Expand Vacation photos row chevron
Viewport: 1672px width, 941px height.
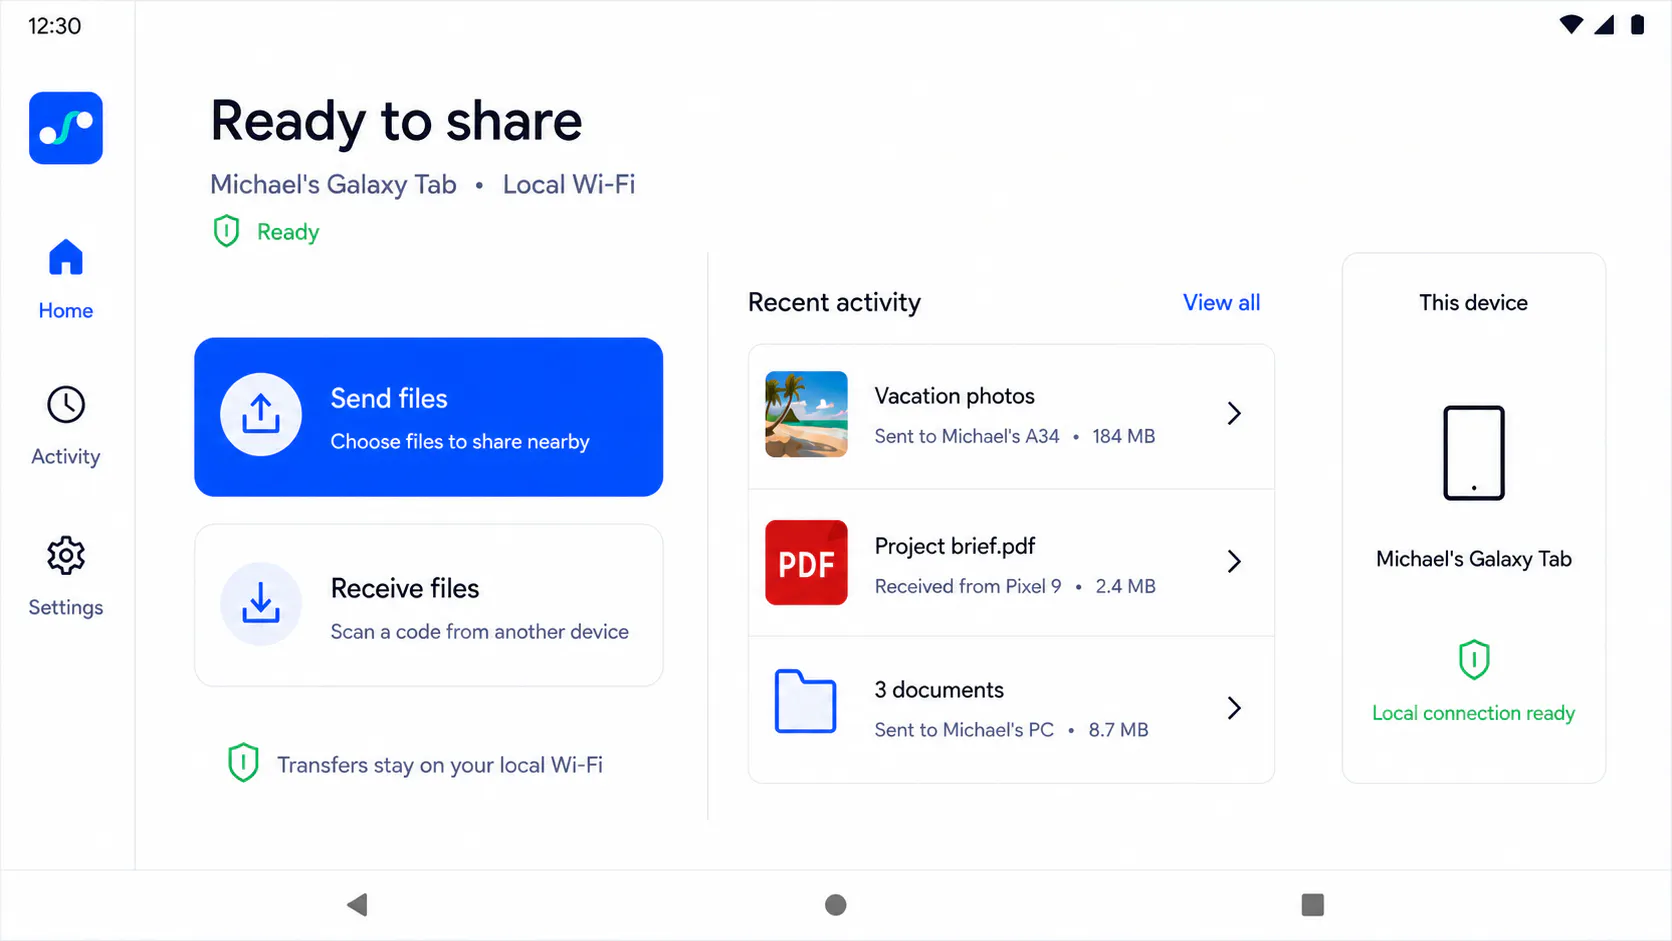(x=1234, y=413)
